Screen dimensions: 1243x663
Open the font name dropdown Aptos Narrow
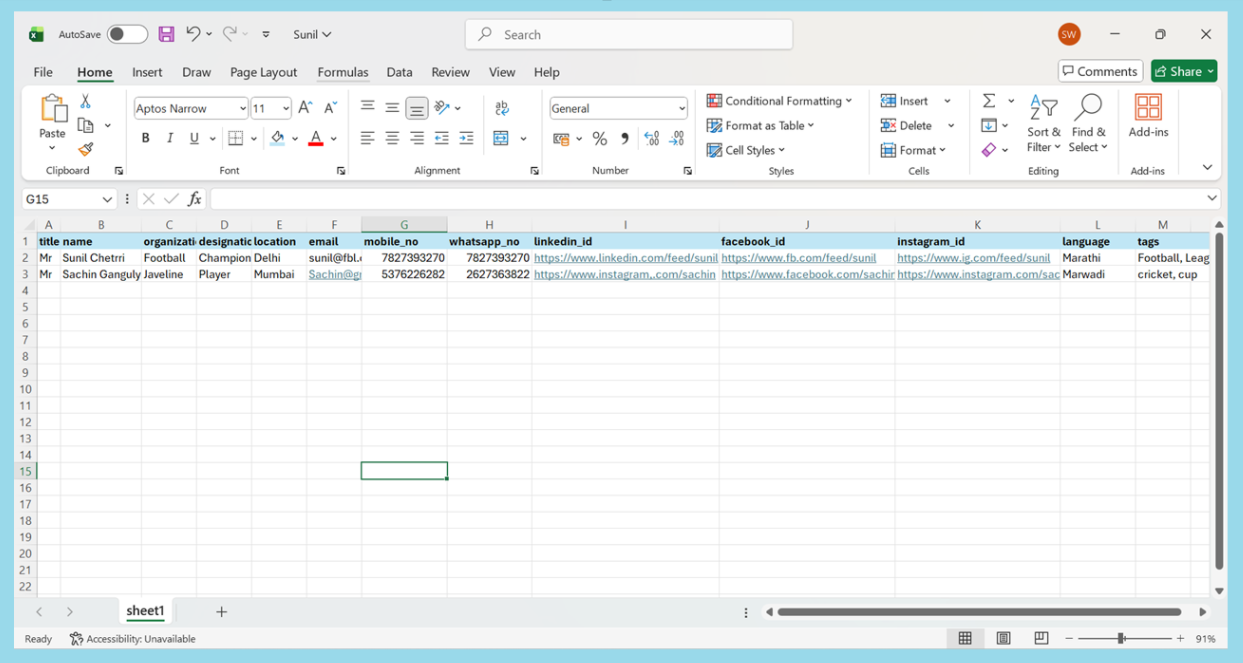click(242, 108)
